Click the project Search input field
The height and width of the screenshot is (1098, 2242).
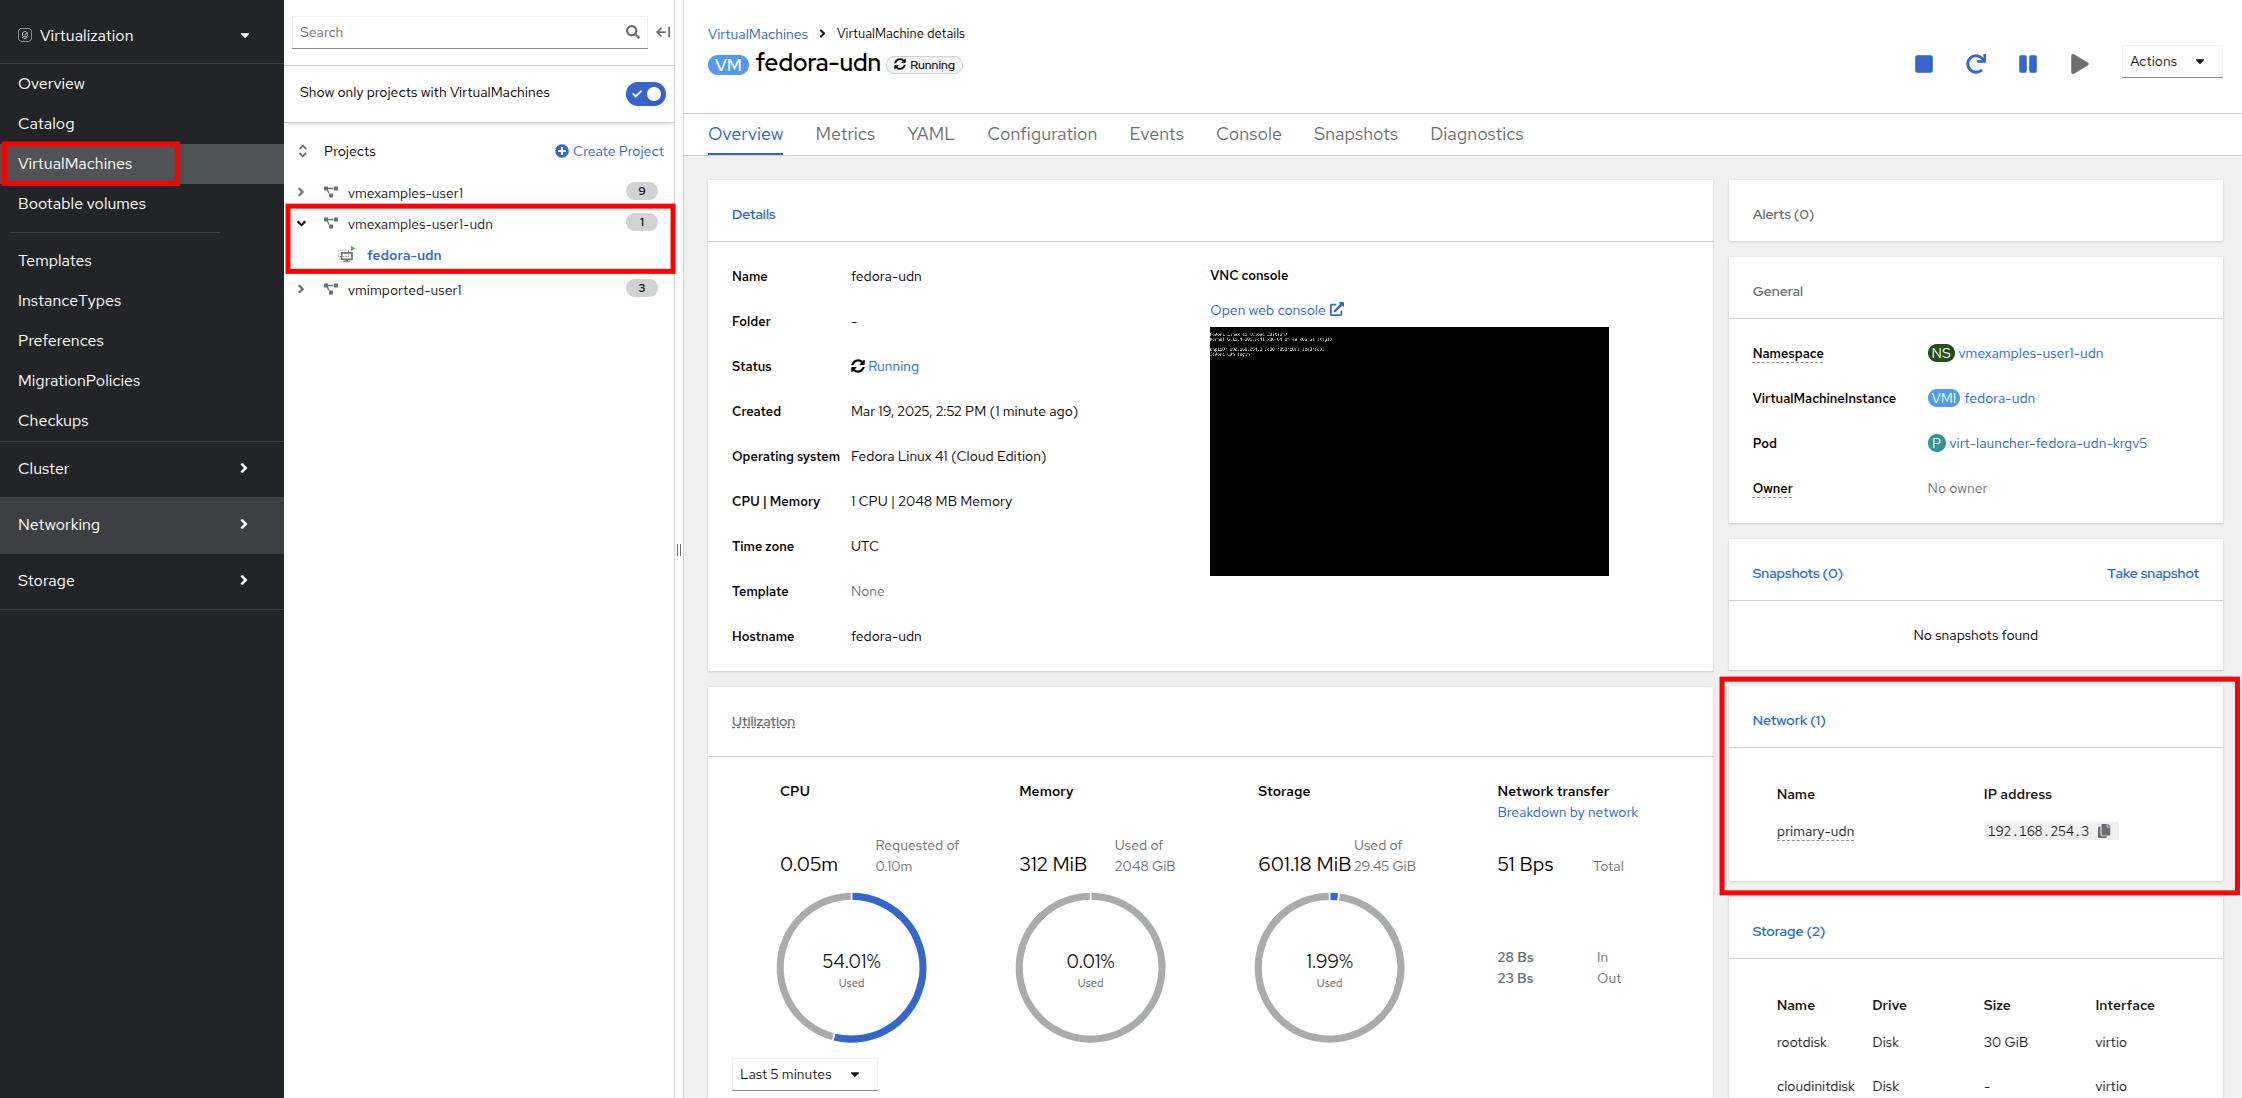point(456,32)
